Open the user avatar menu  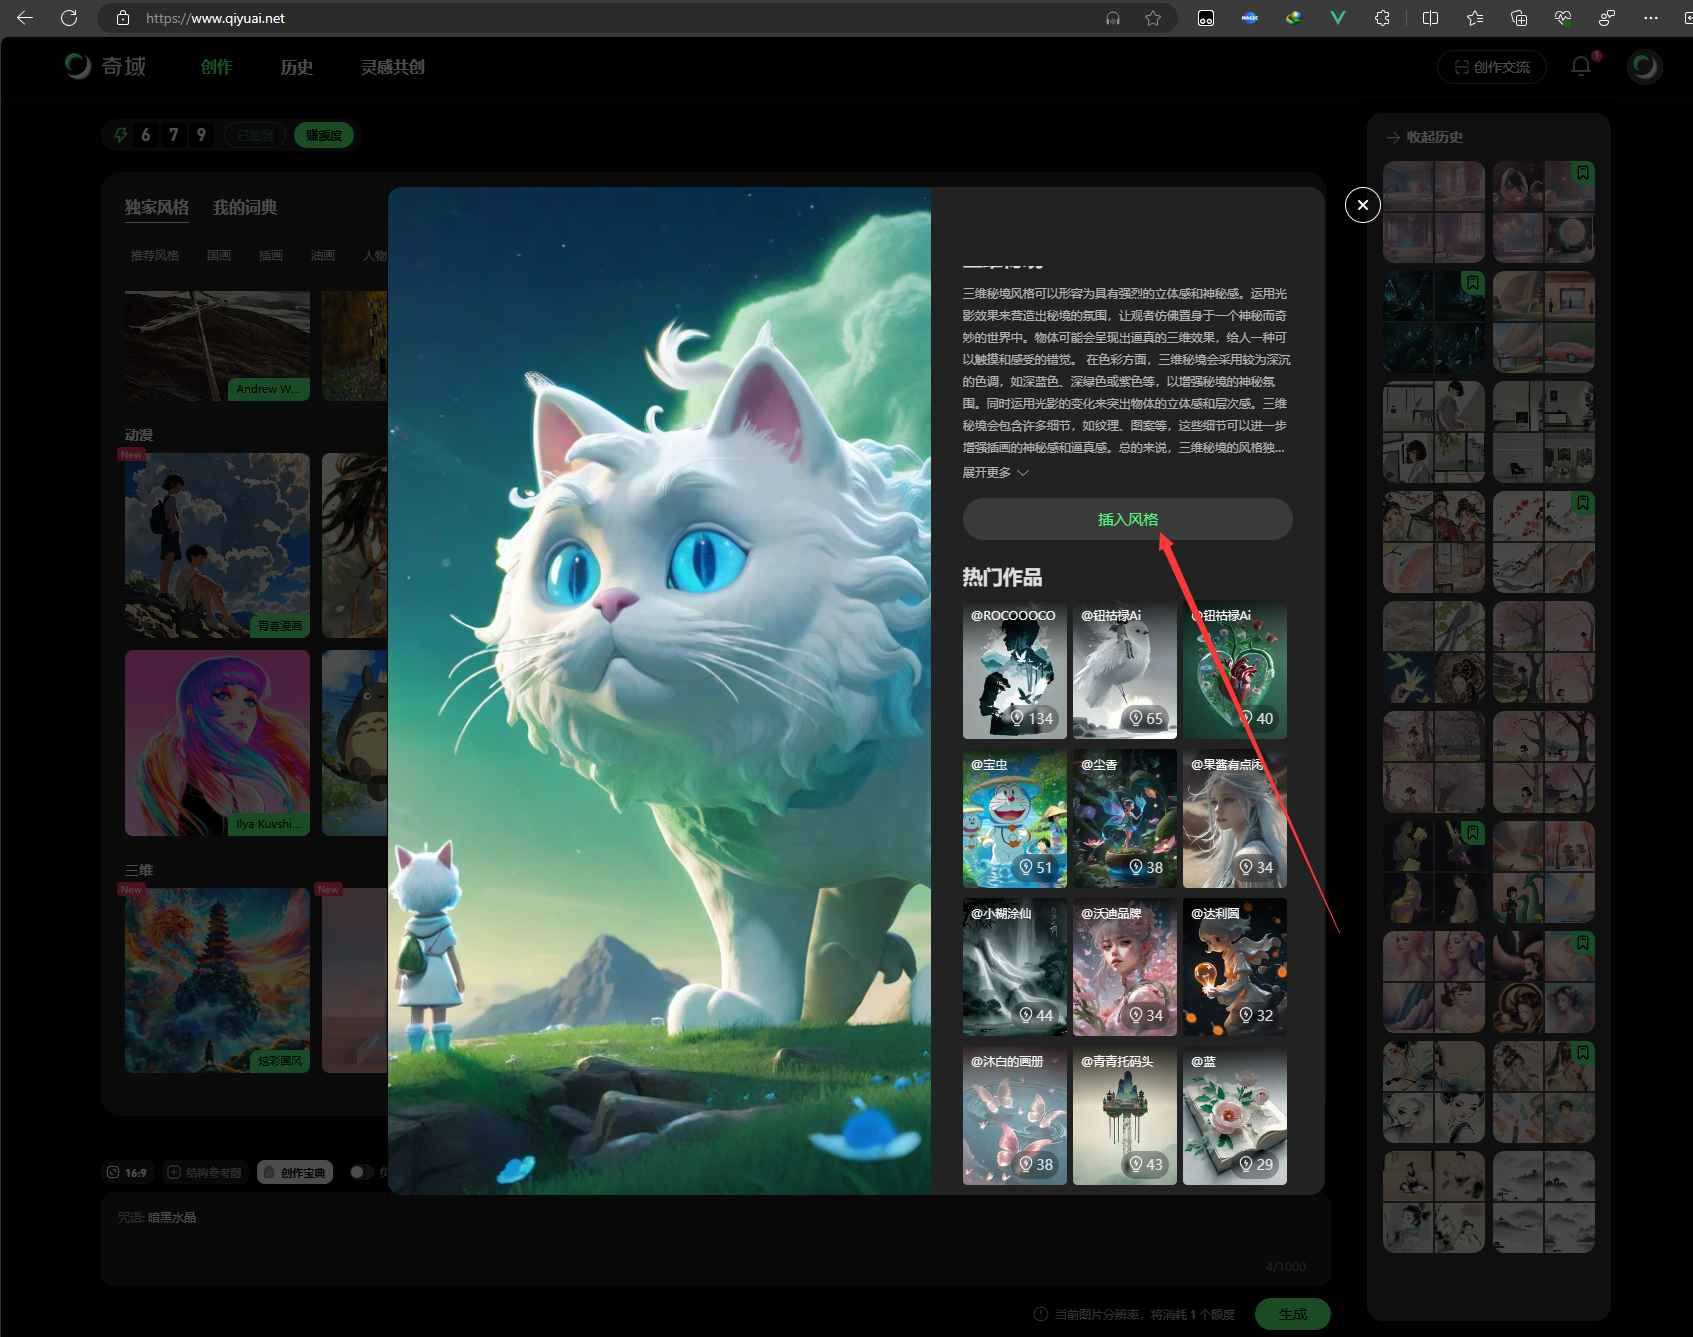pos(1644,67)
